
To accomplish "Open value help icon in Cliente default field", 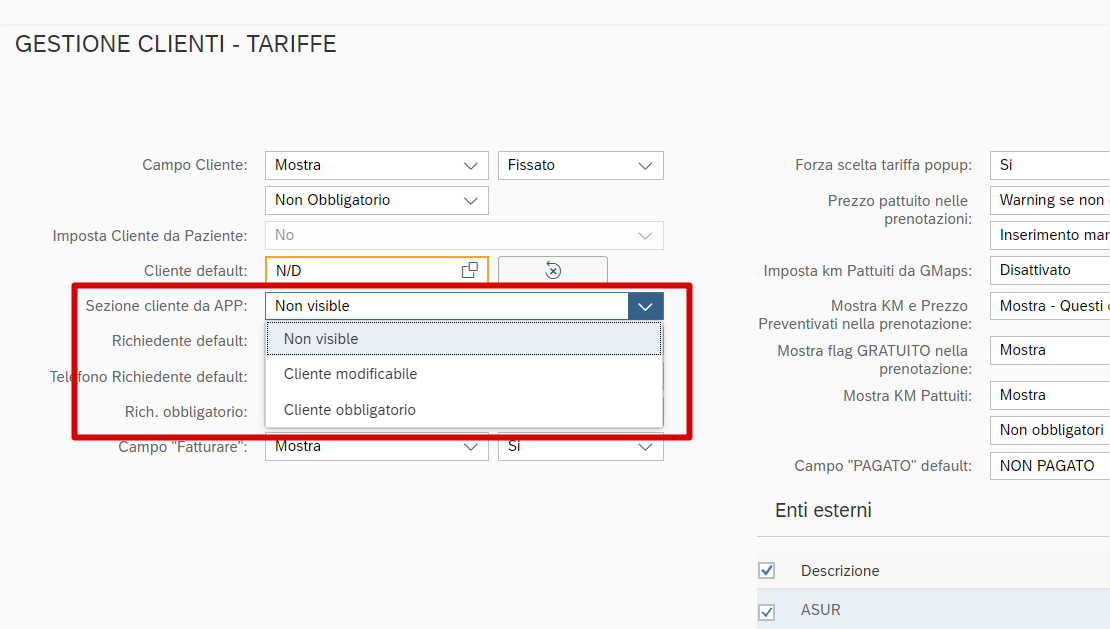I will click(x=469, y=270).
